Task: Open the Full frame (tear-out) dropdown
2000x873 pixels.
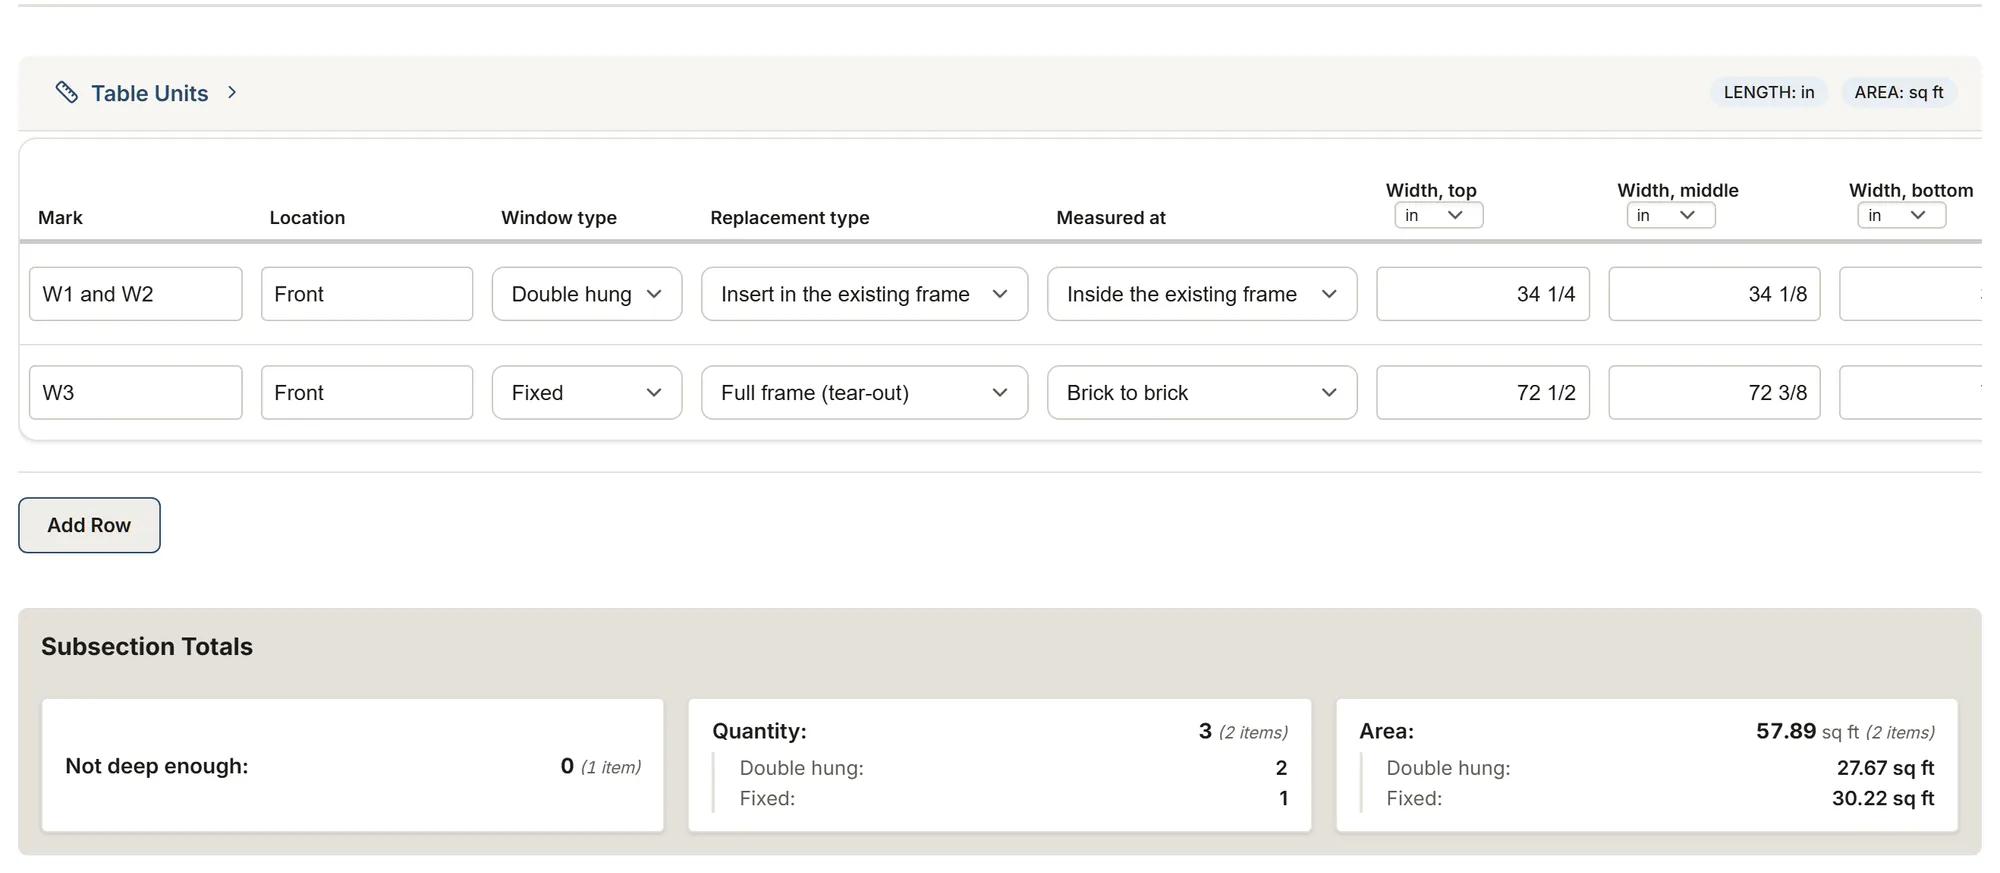Action: tap(864, 392)
